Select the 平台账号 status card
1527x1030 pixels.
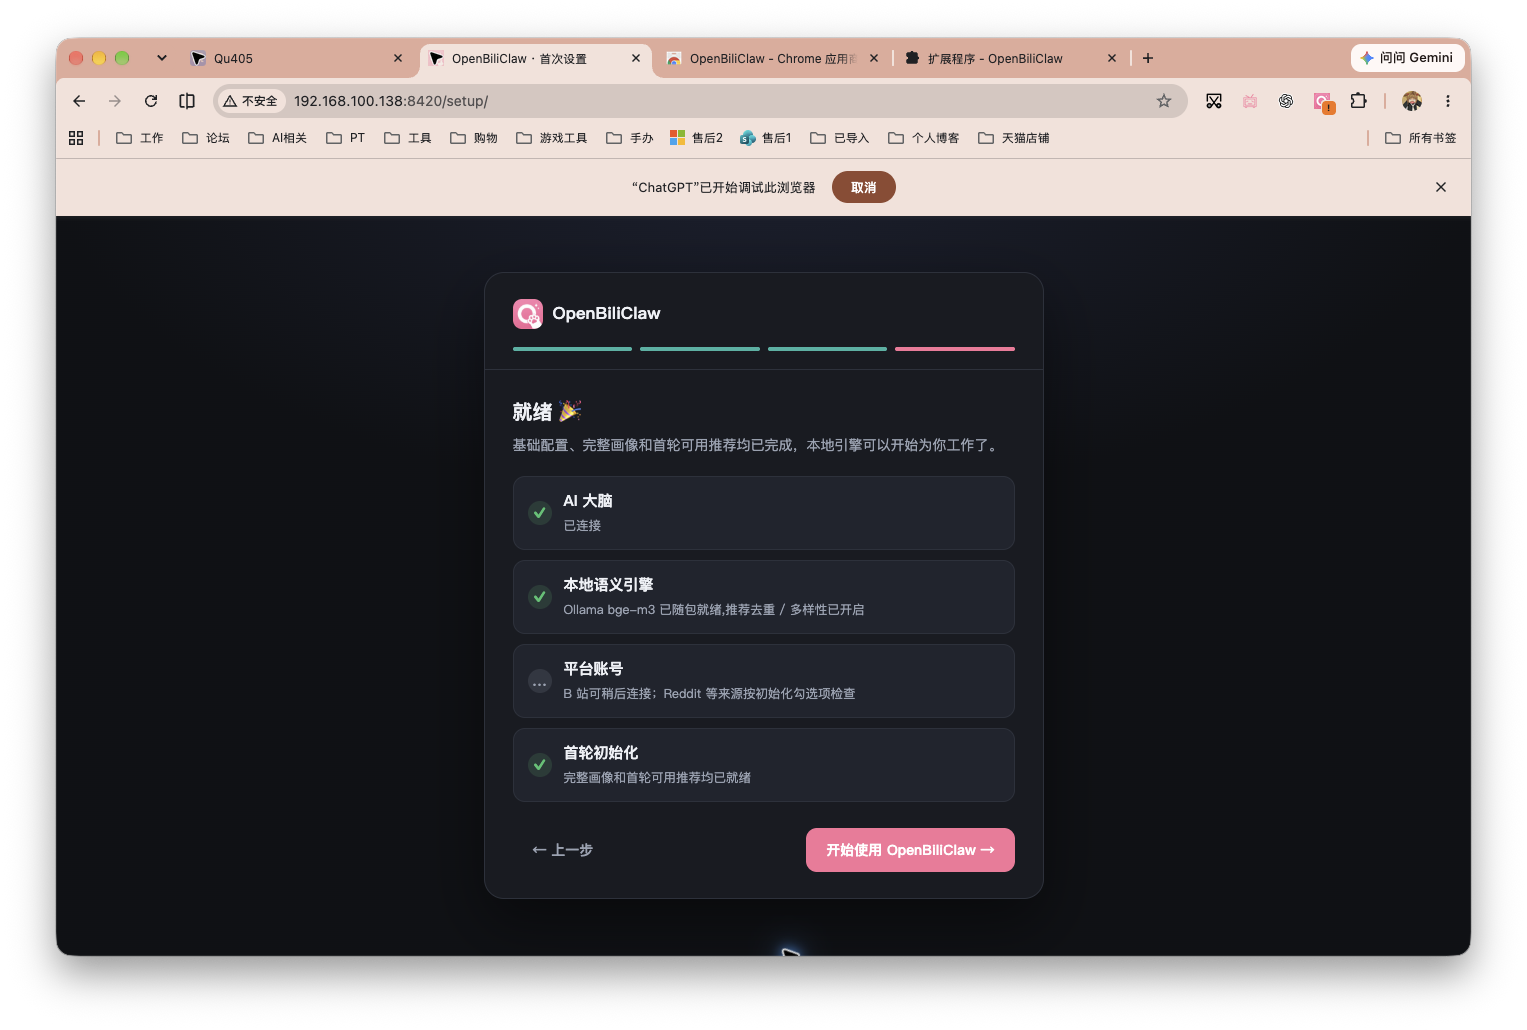point(764,681)
